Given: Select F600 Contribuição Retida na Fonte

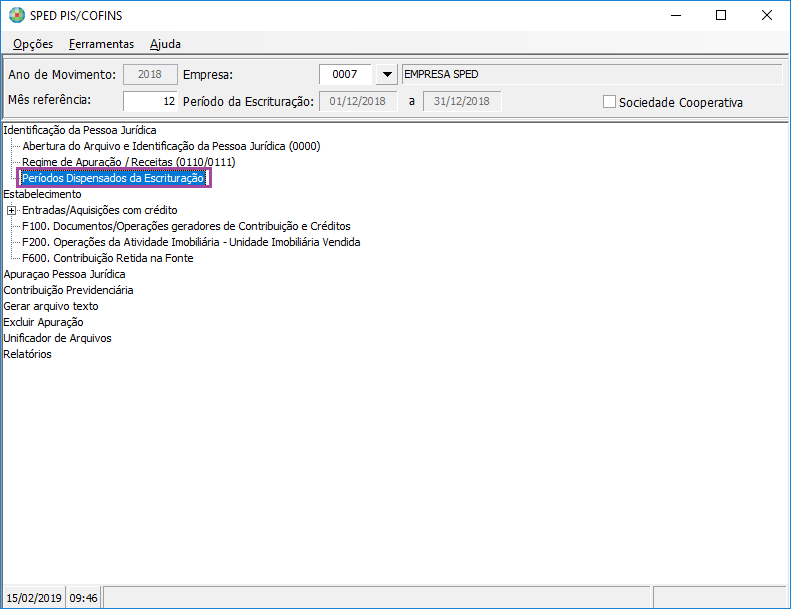Looking at the screenshot, I should (x=107, y=258).
